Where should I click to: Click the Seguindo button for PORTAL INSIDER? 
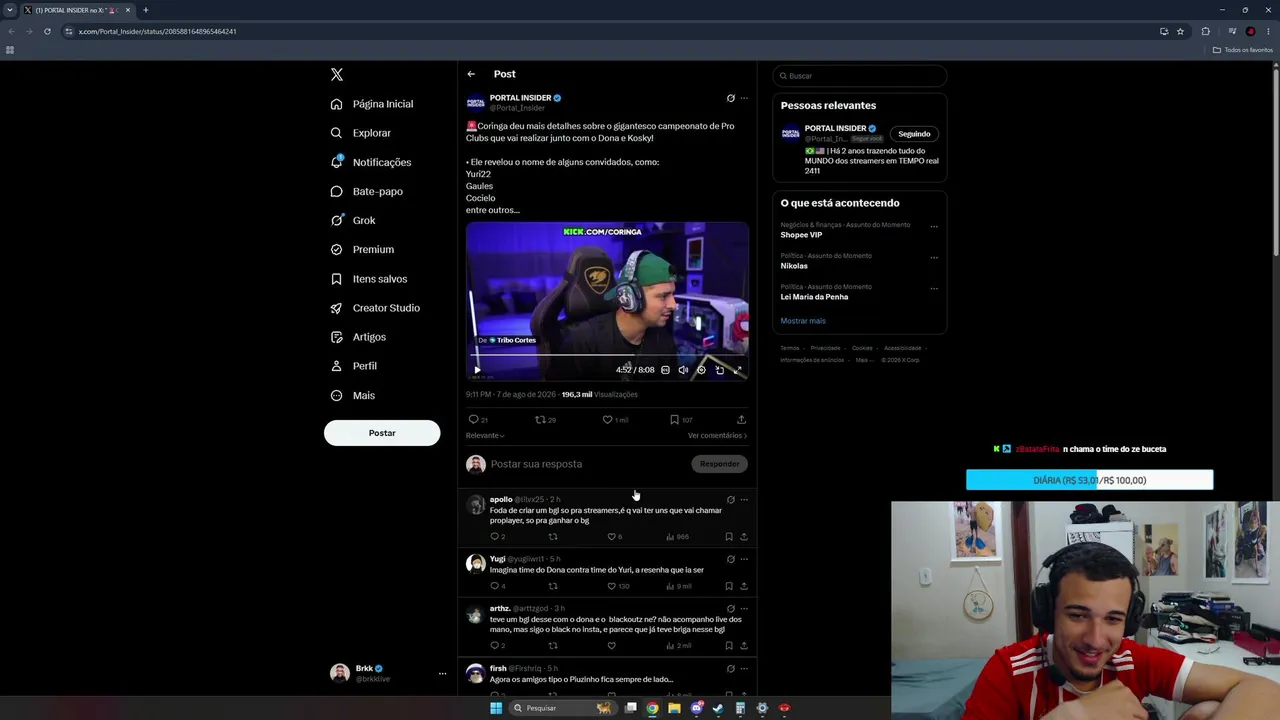[914, 134]
